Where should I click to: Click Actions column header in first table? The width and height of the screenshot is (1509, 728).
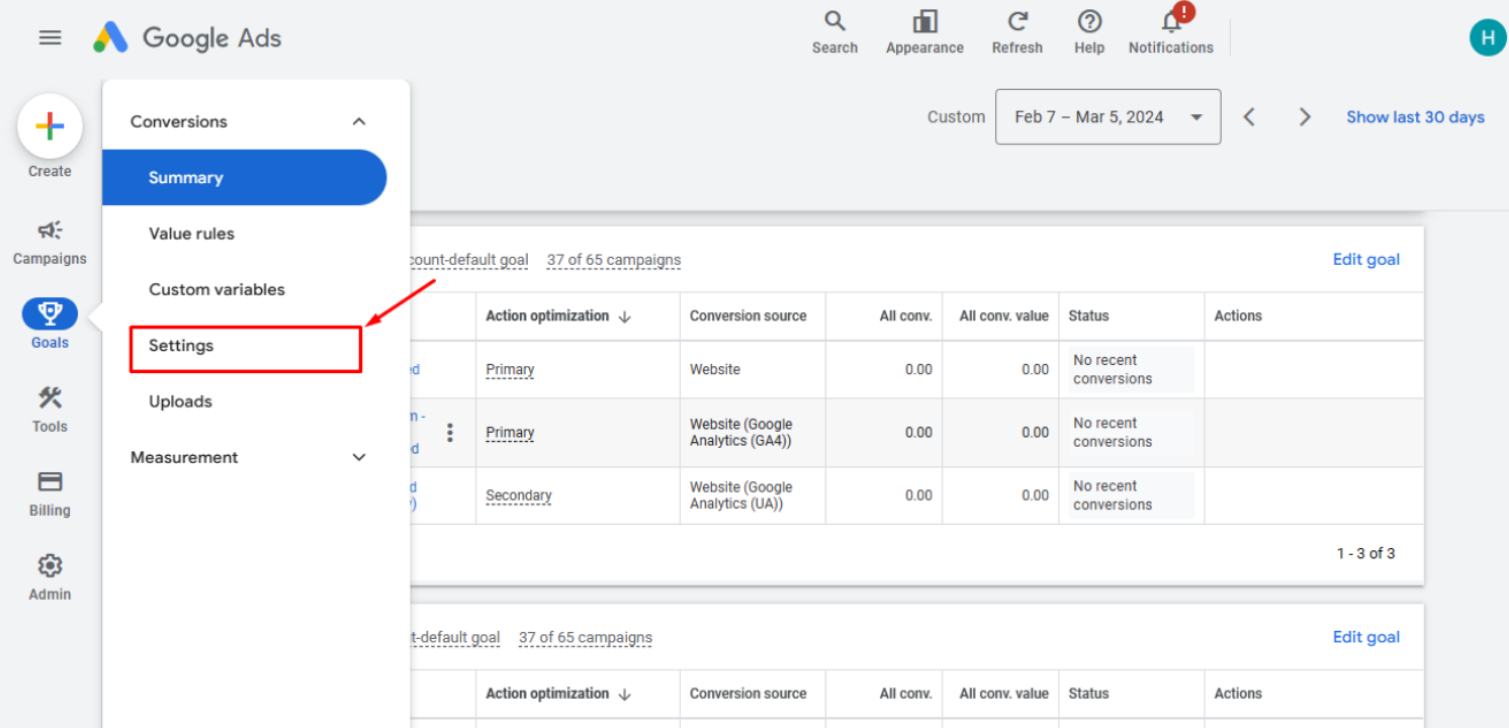(1238, 316)
